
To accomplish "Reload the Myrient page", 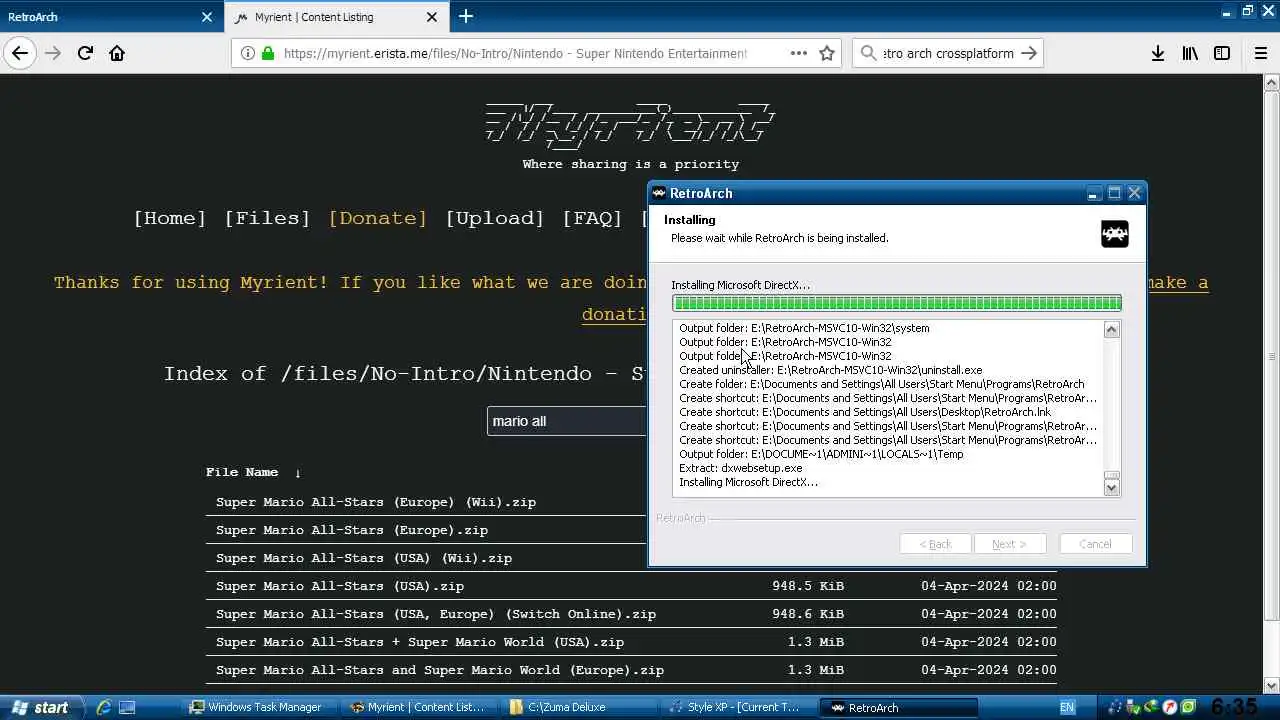I will [85, 53].
